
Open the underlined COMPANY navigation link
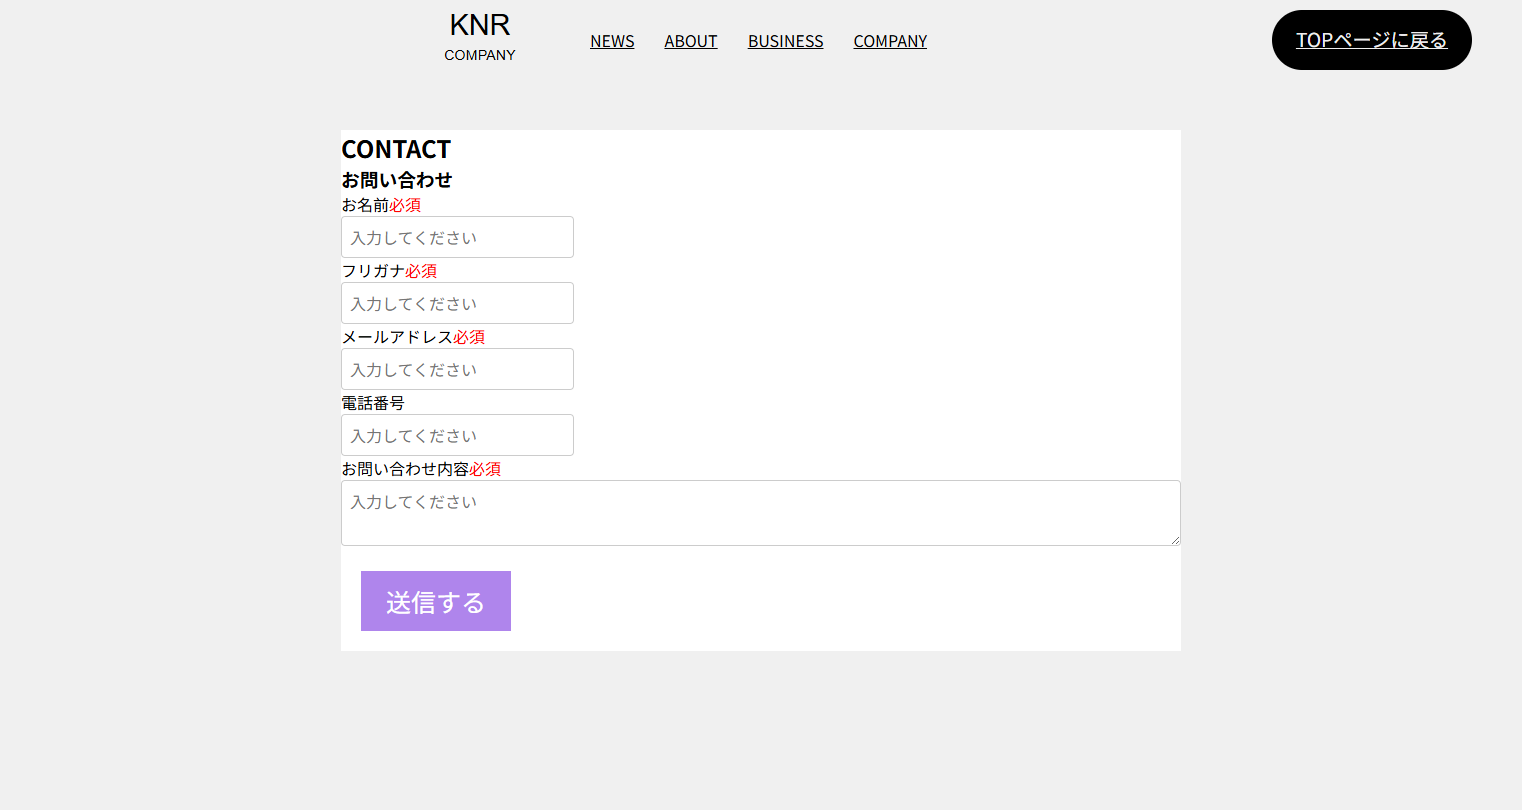point(890,41)
